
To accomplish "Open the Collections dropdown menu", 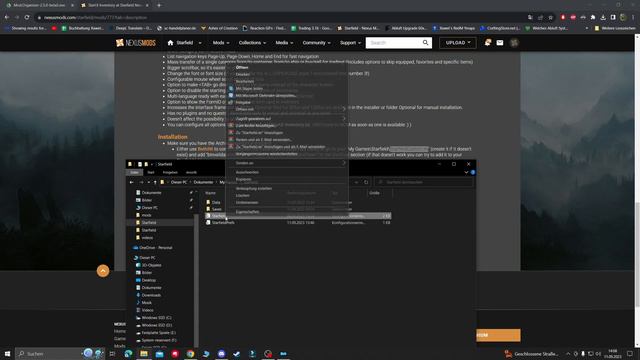I will pos(252,42).
